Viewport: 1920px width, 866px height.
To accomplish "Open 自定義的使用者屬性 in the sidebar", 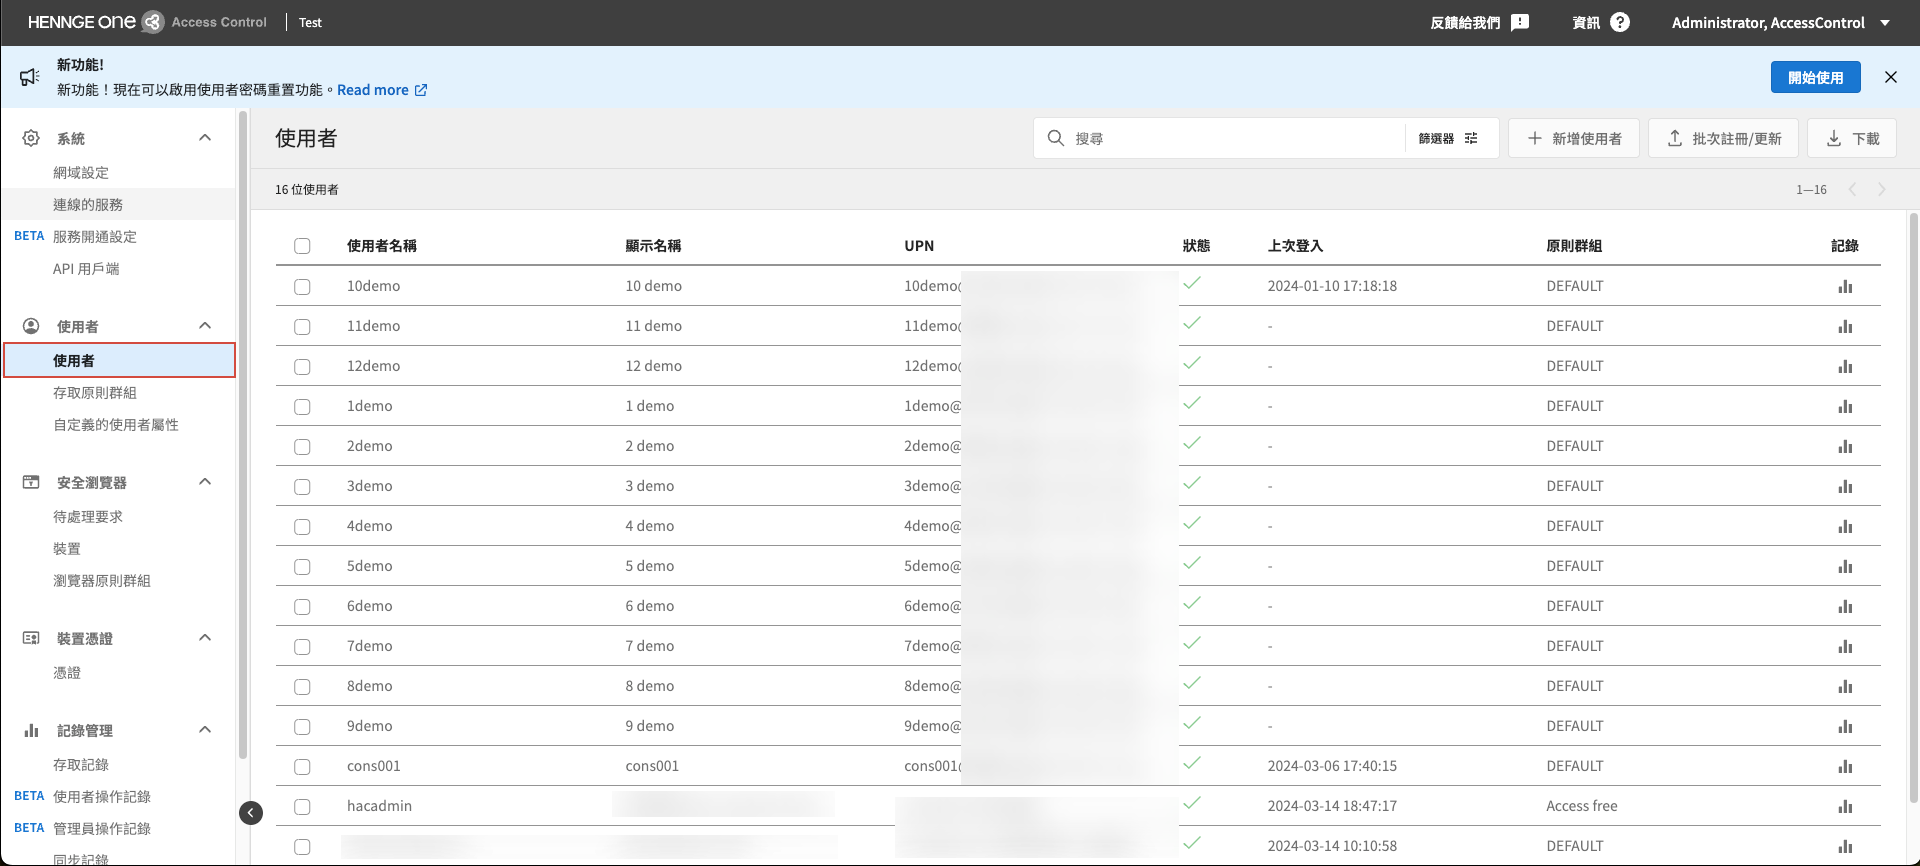I will pos(116,425).
